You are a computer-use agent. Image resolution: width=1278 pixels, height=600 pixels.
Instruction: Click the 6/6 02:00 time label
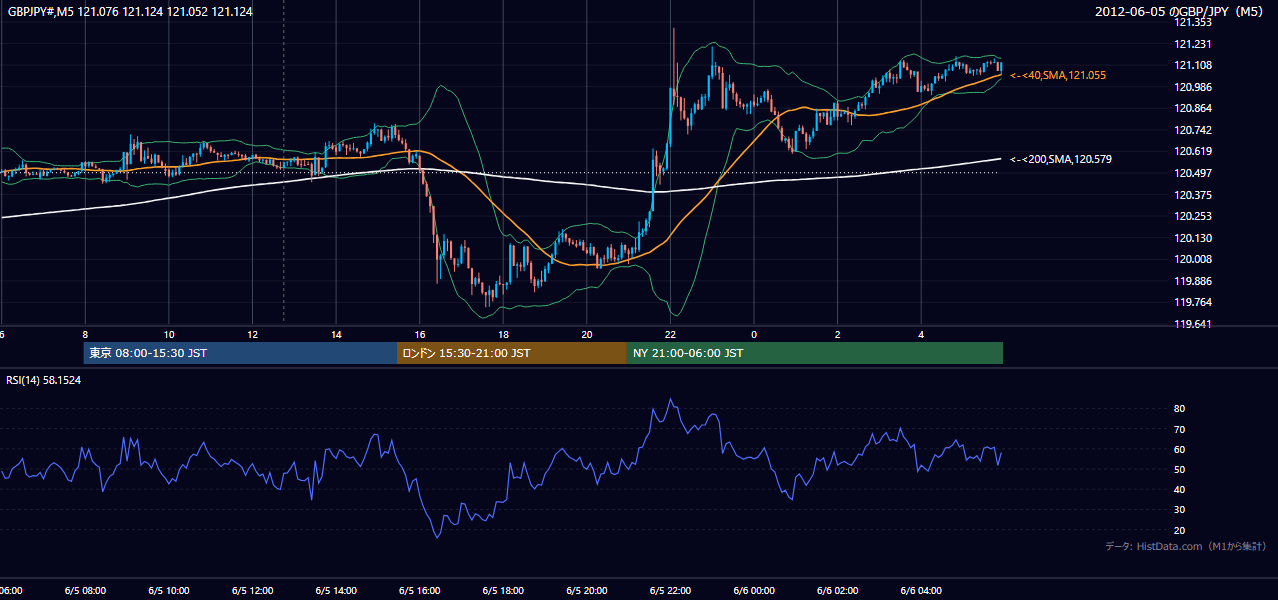pos(838,591)
